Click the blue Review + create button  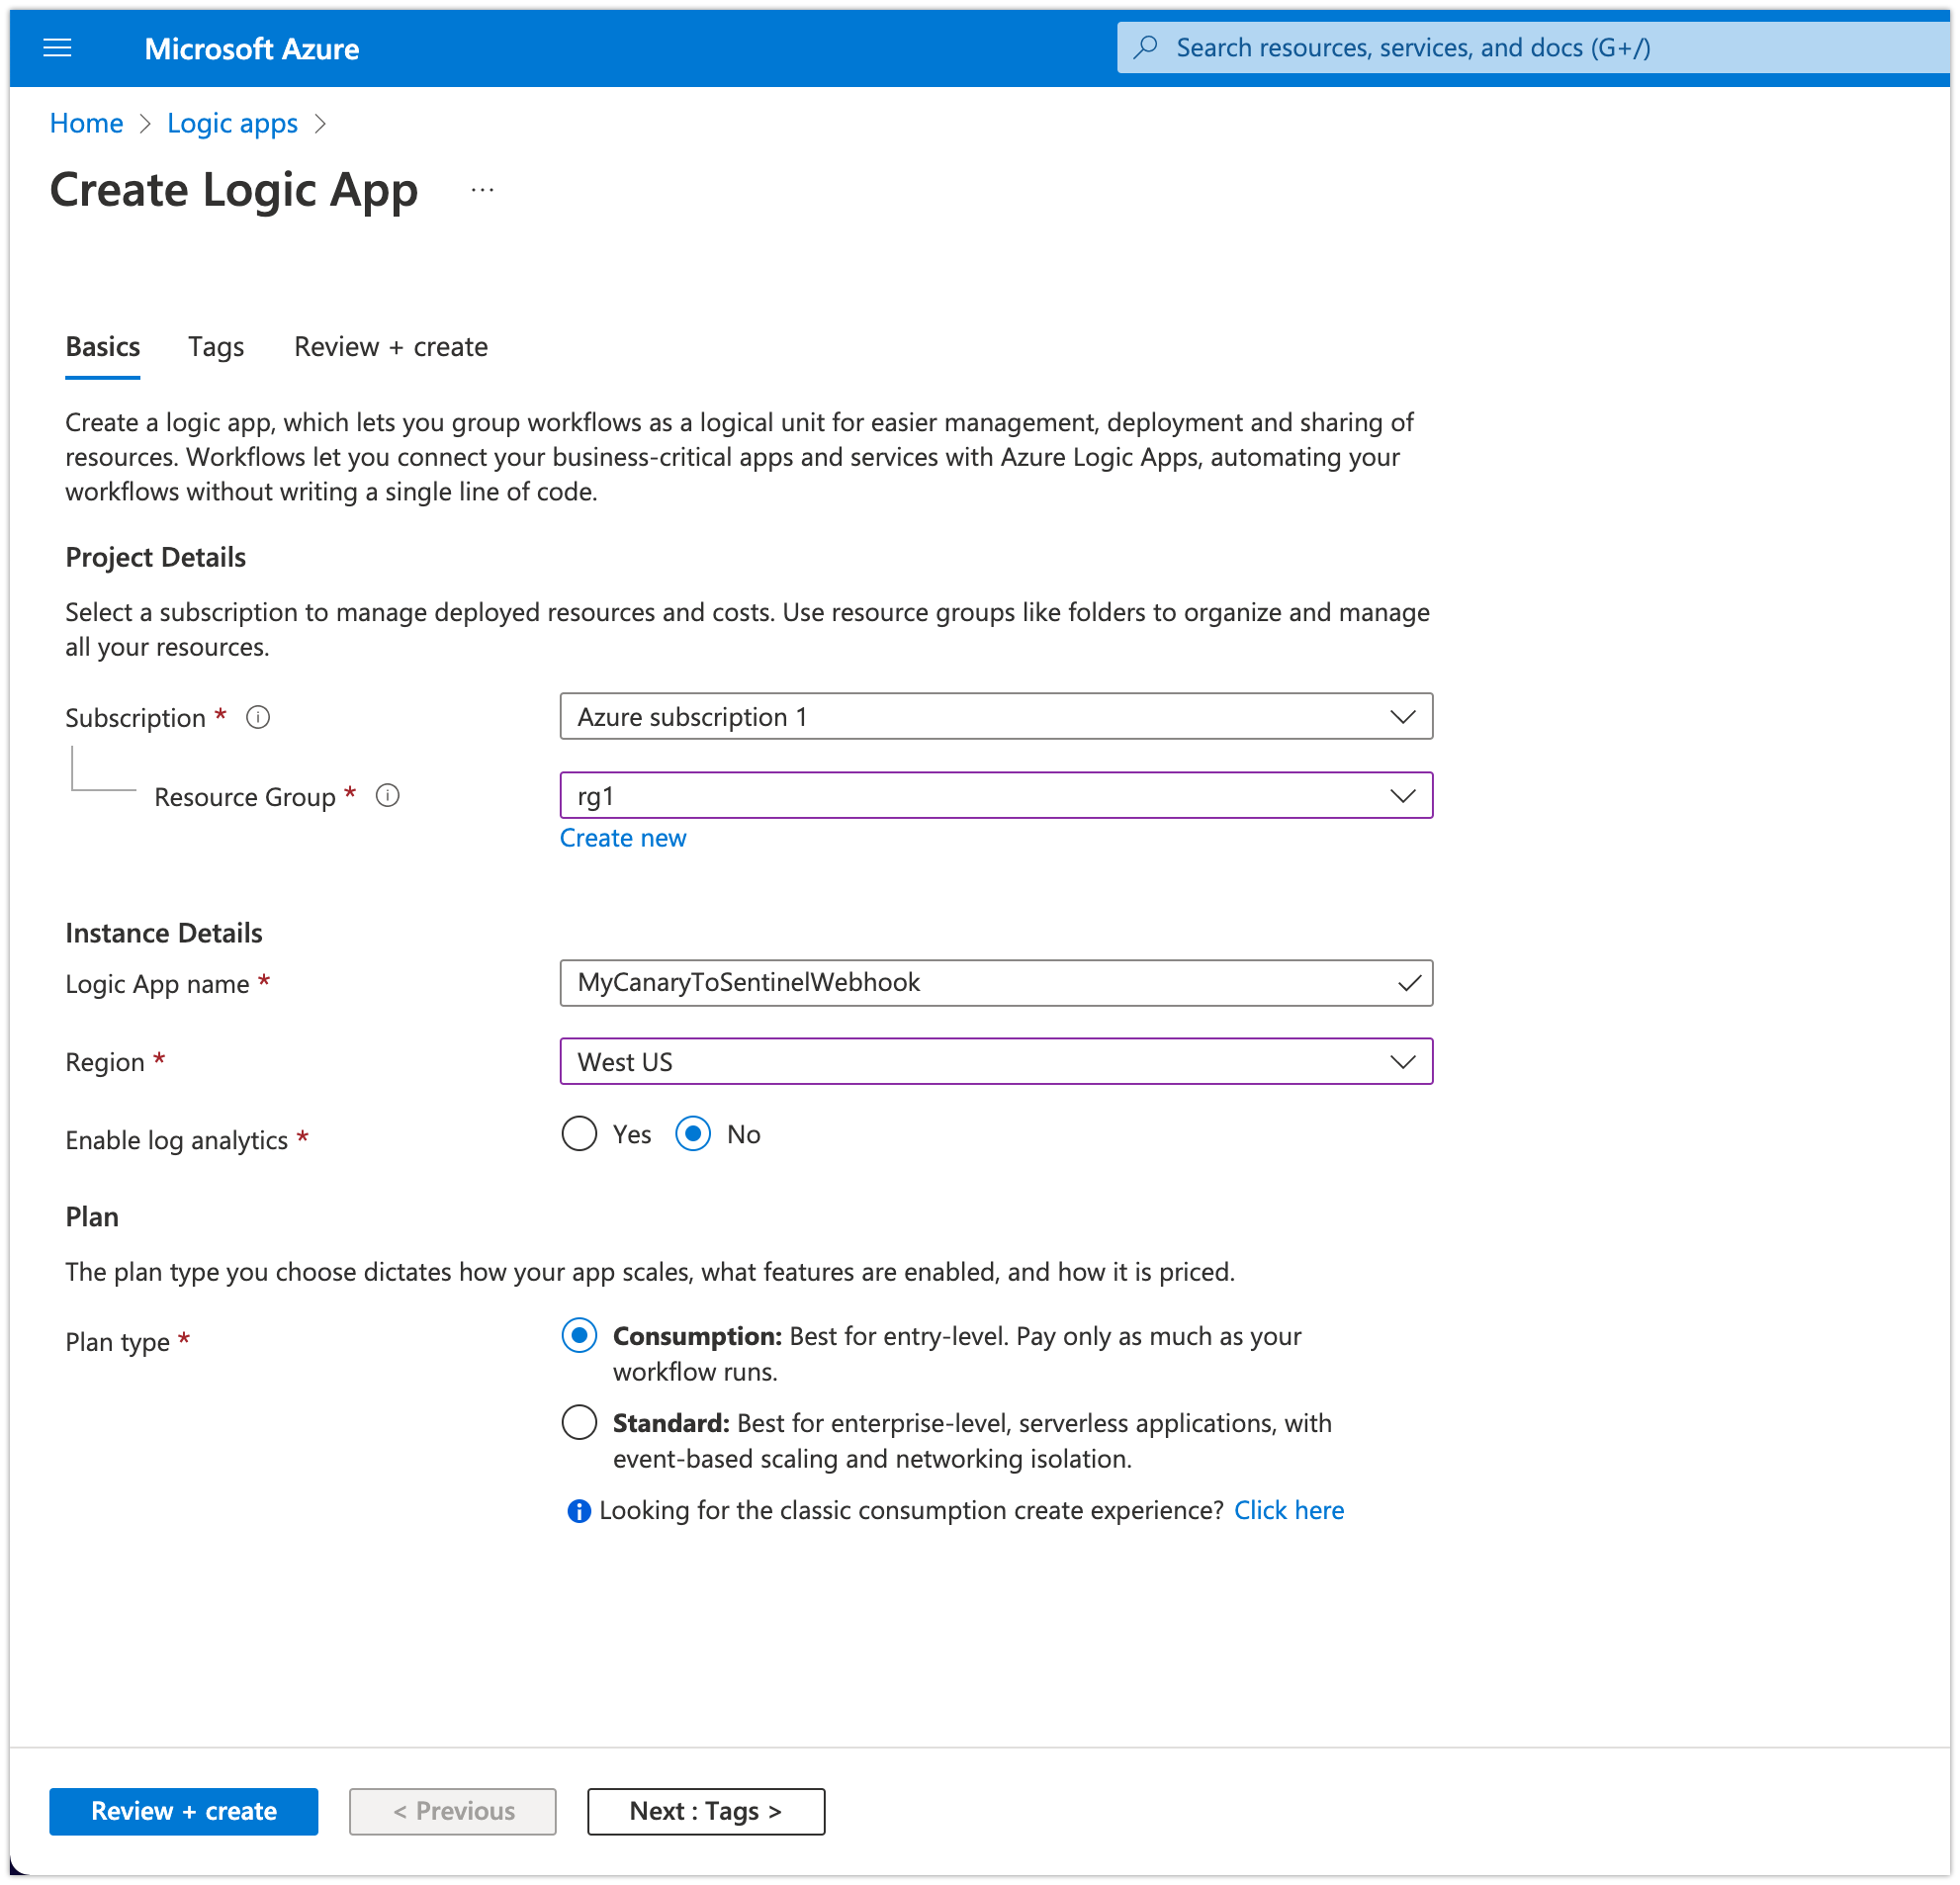(184, 1812)
